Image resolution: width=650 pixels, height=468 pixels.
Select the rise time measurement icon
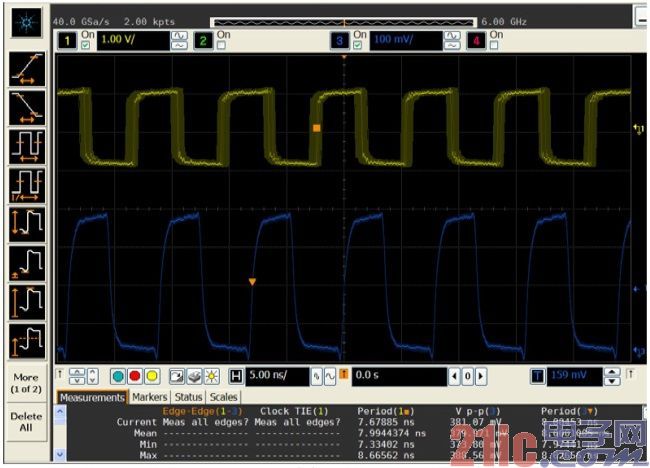(27, 69)
